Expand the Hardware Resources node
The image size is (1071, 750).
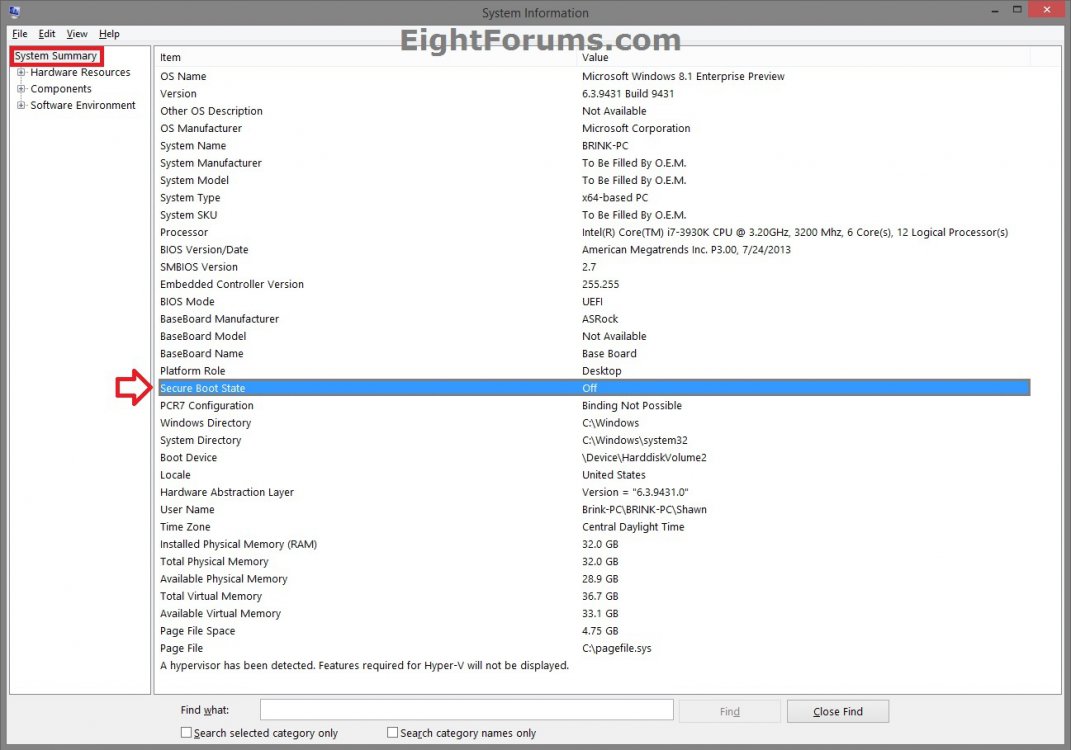pyautogui.click(x=20, y=72)
